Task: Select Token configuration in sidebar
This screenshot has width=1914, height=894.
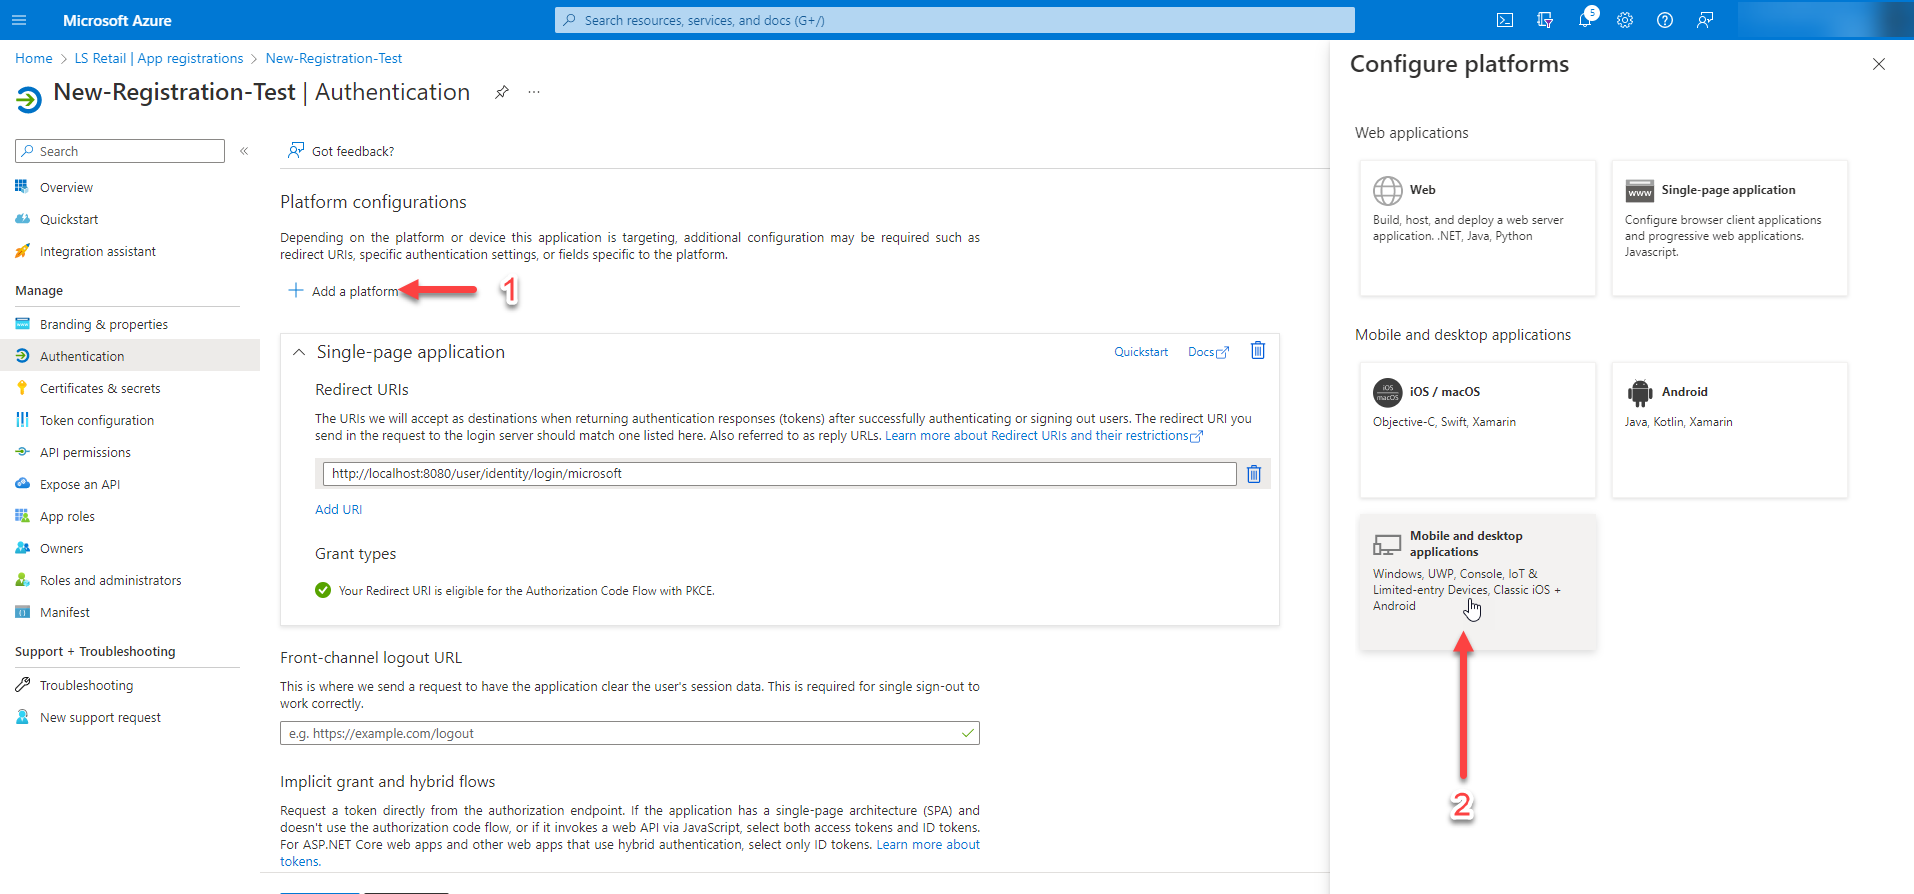Action: [97, 420]
